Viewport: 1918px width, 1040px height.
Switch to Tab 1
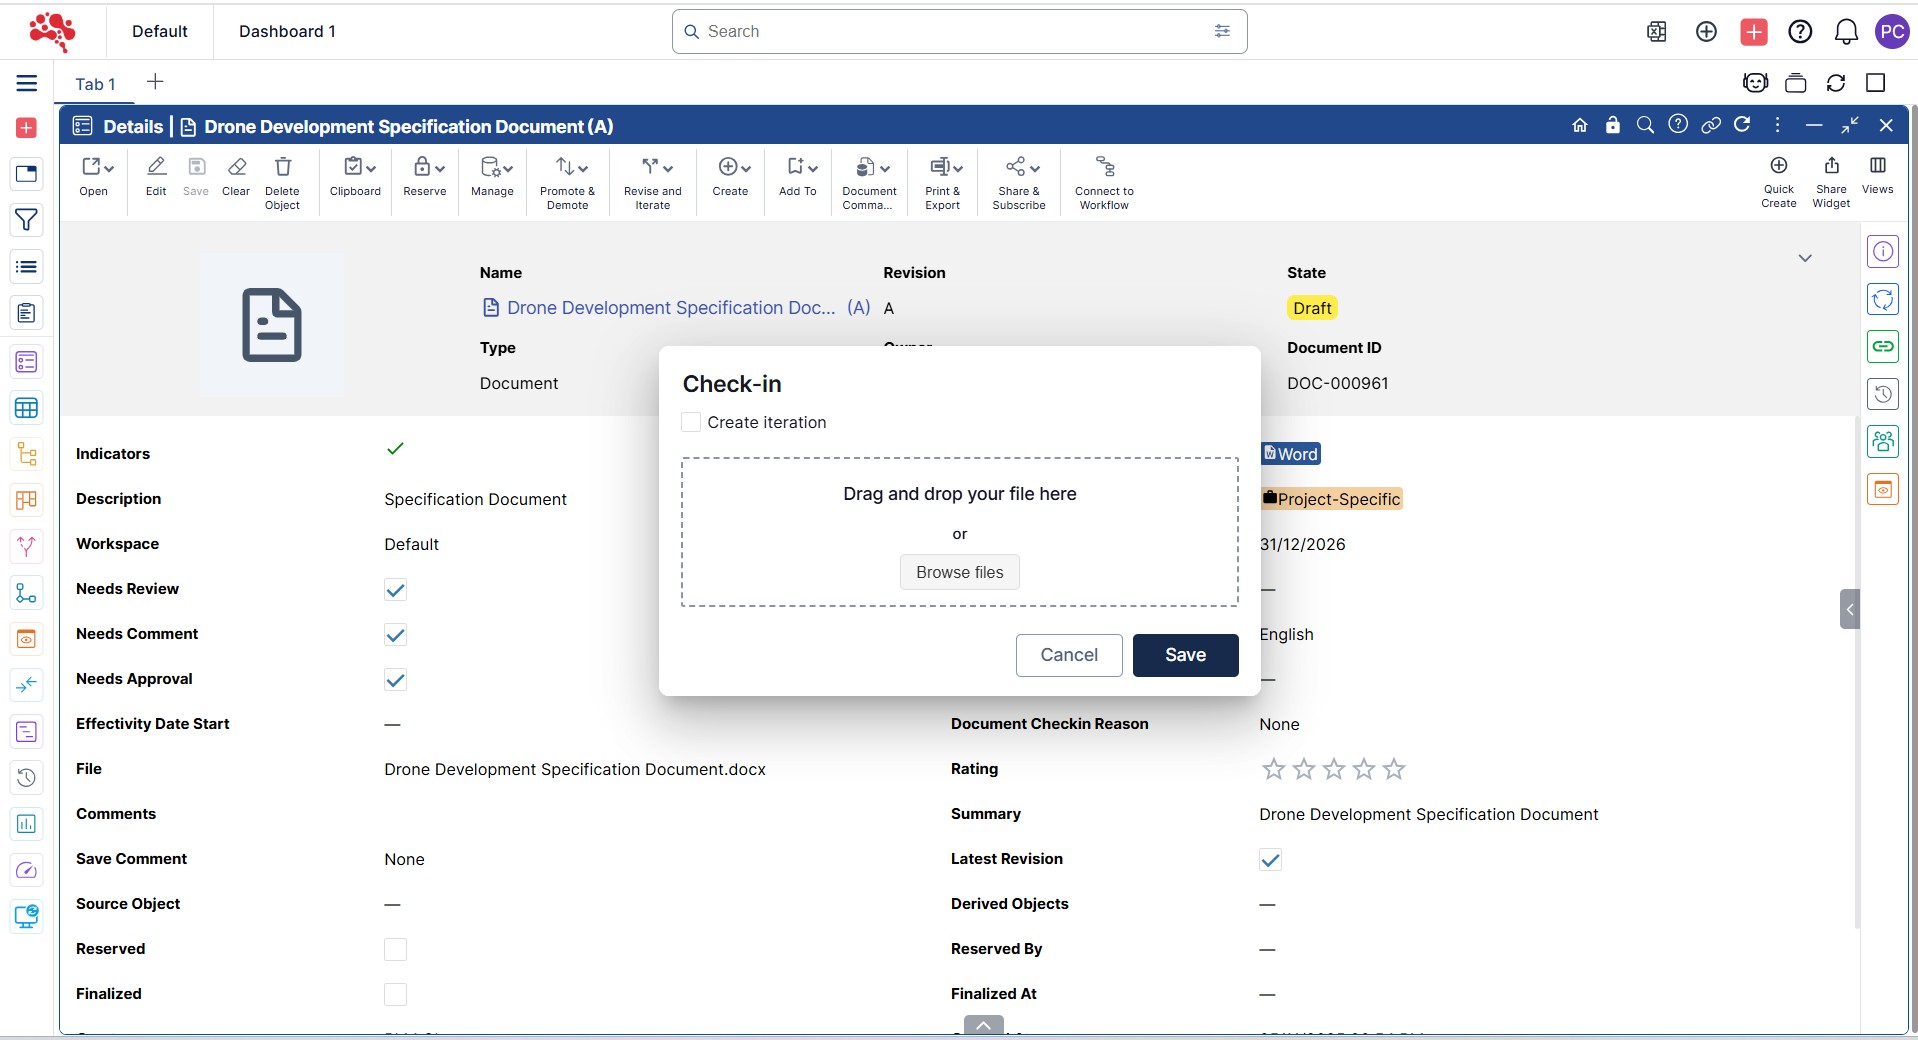[95, 84]
